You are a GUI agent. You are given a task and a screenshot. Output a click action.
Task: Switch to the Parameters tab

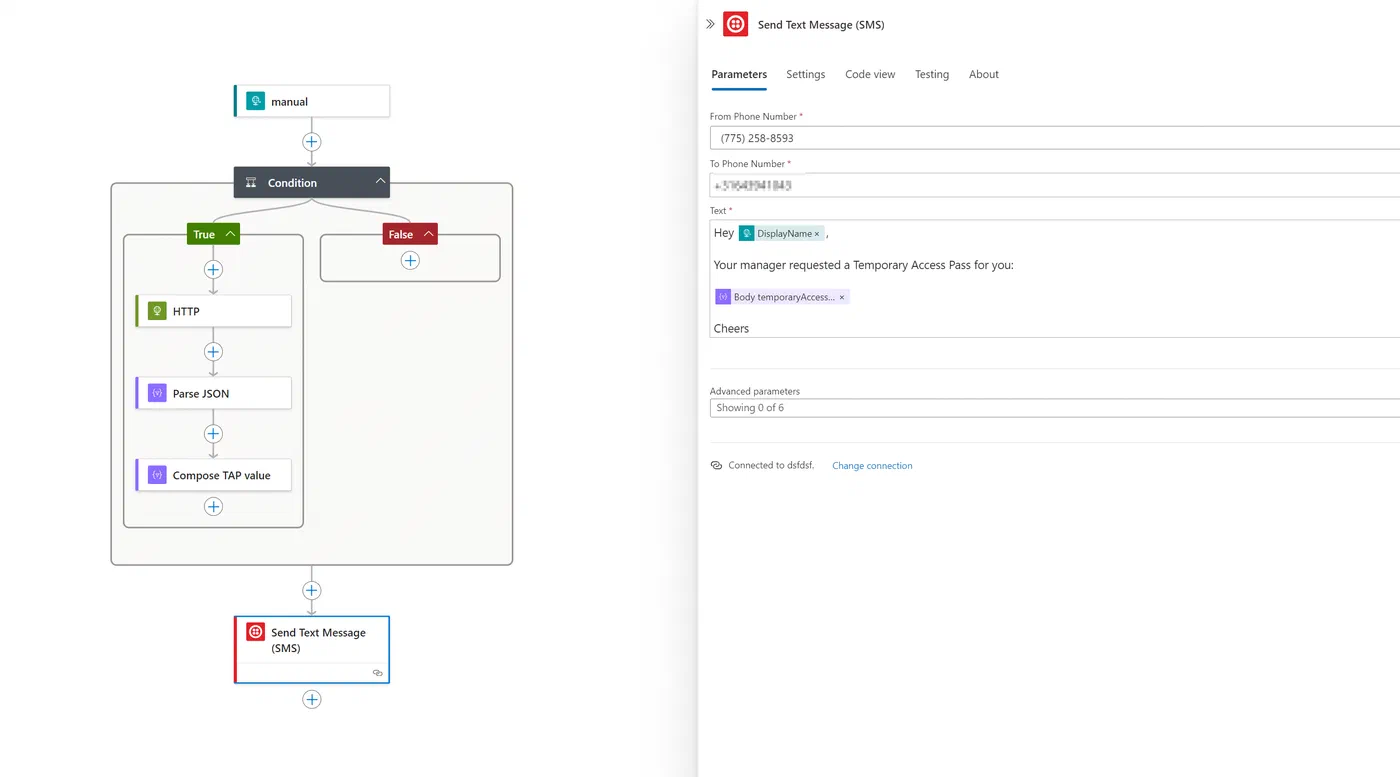coord(739,74)
